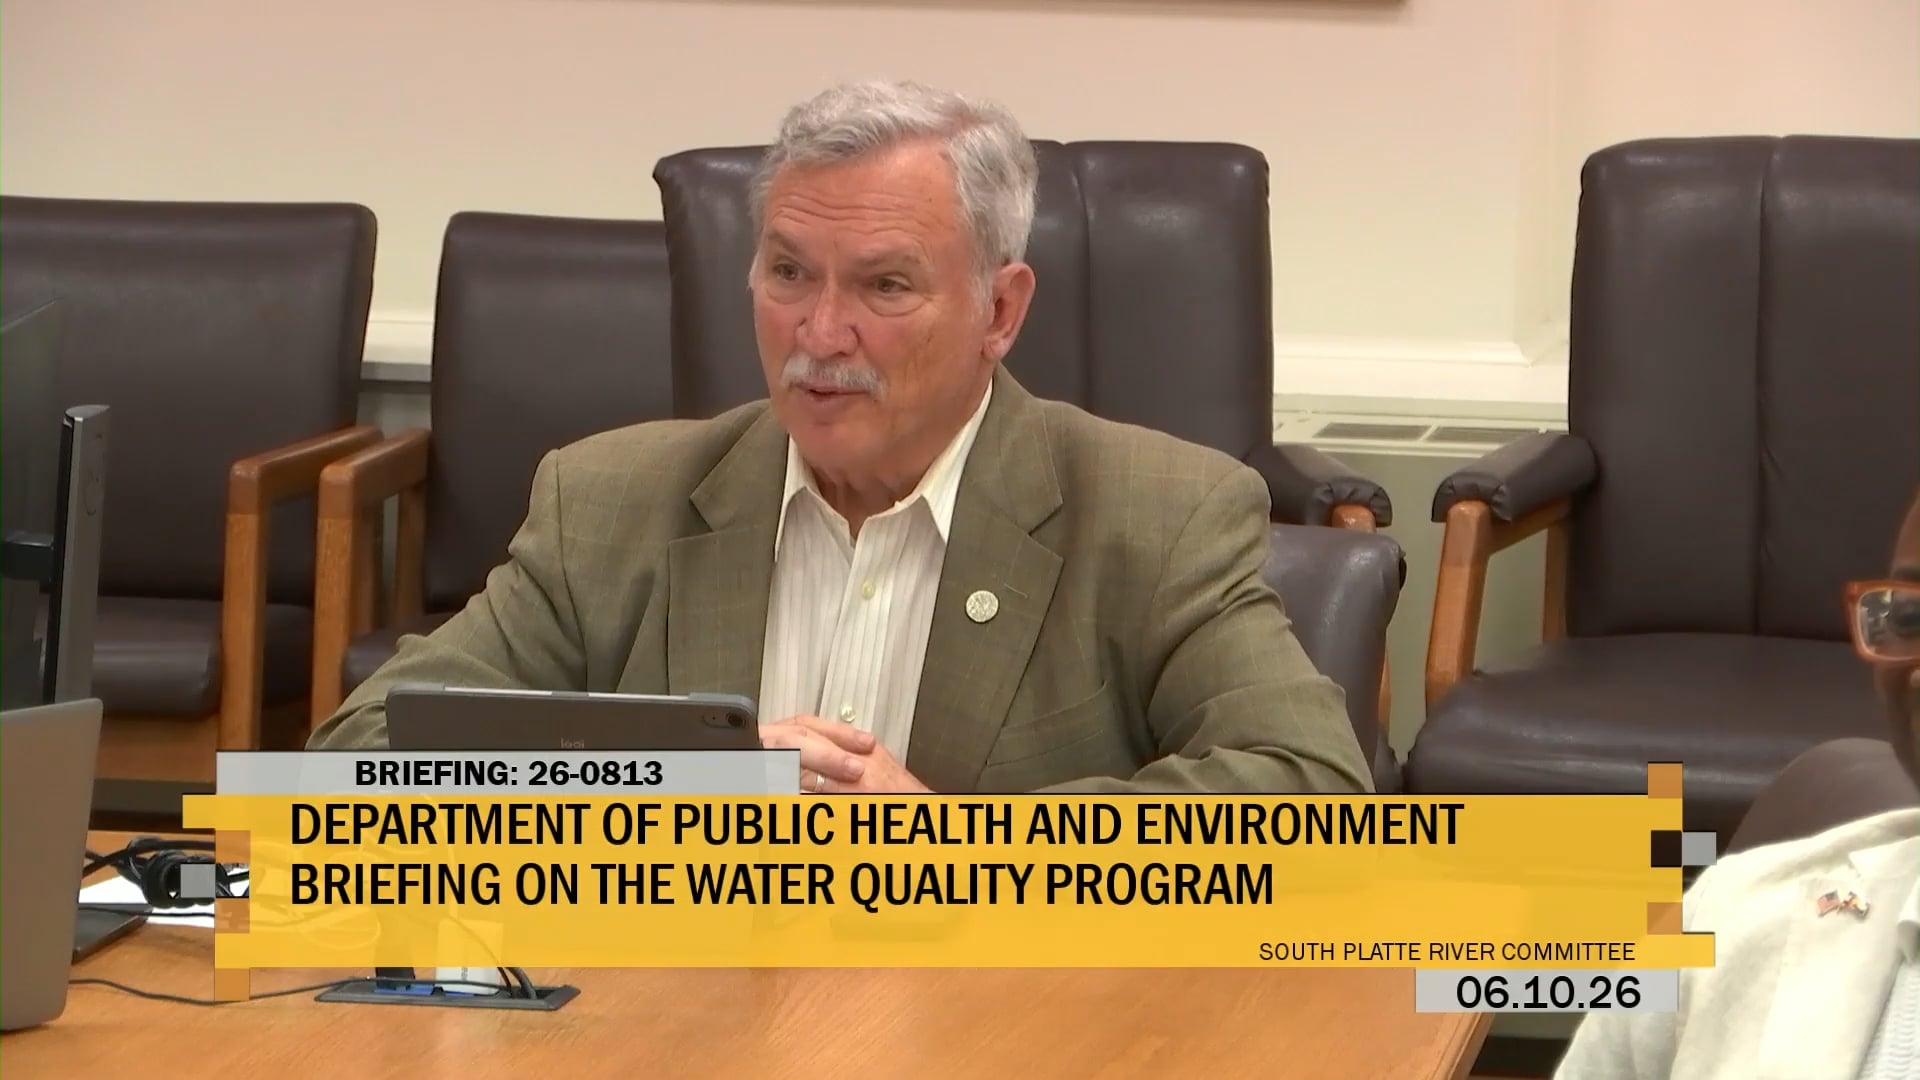Screen dimensions: 1920x1080
Task: Click the speaker's gray mustache
Action: (x=833, y=374)
